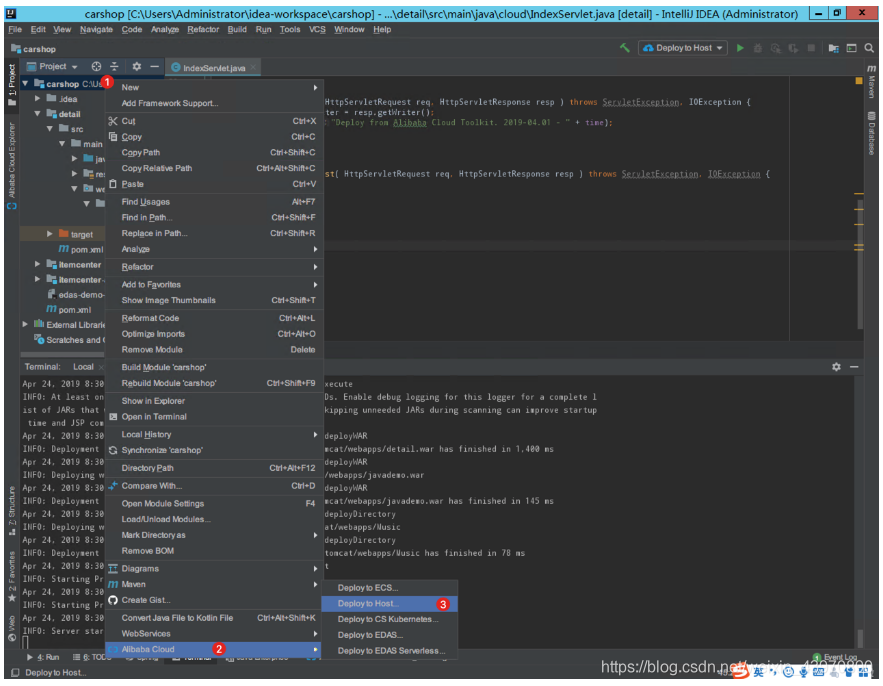The height and width of the screenshot is (686, 883).
Task: Select Deploy to EDAS Serverless option
Action: (x=389, y=651)
